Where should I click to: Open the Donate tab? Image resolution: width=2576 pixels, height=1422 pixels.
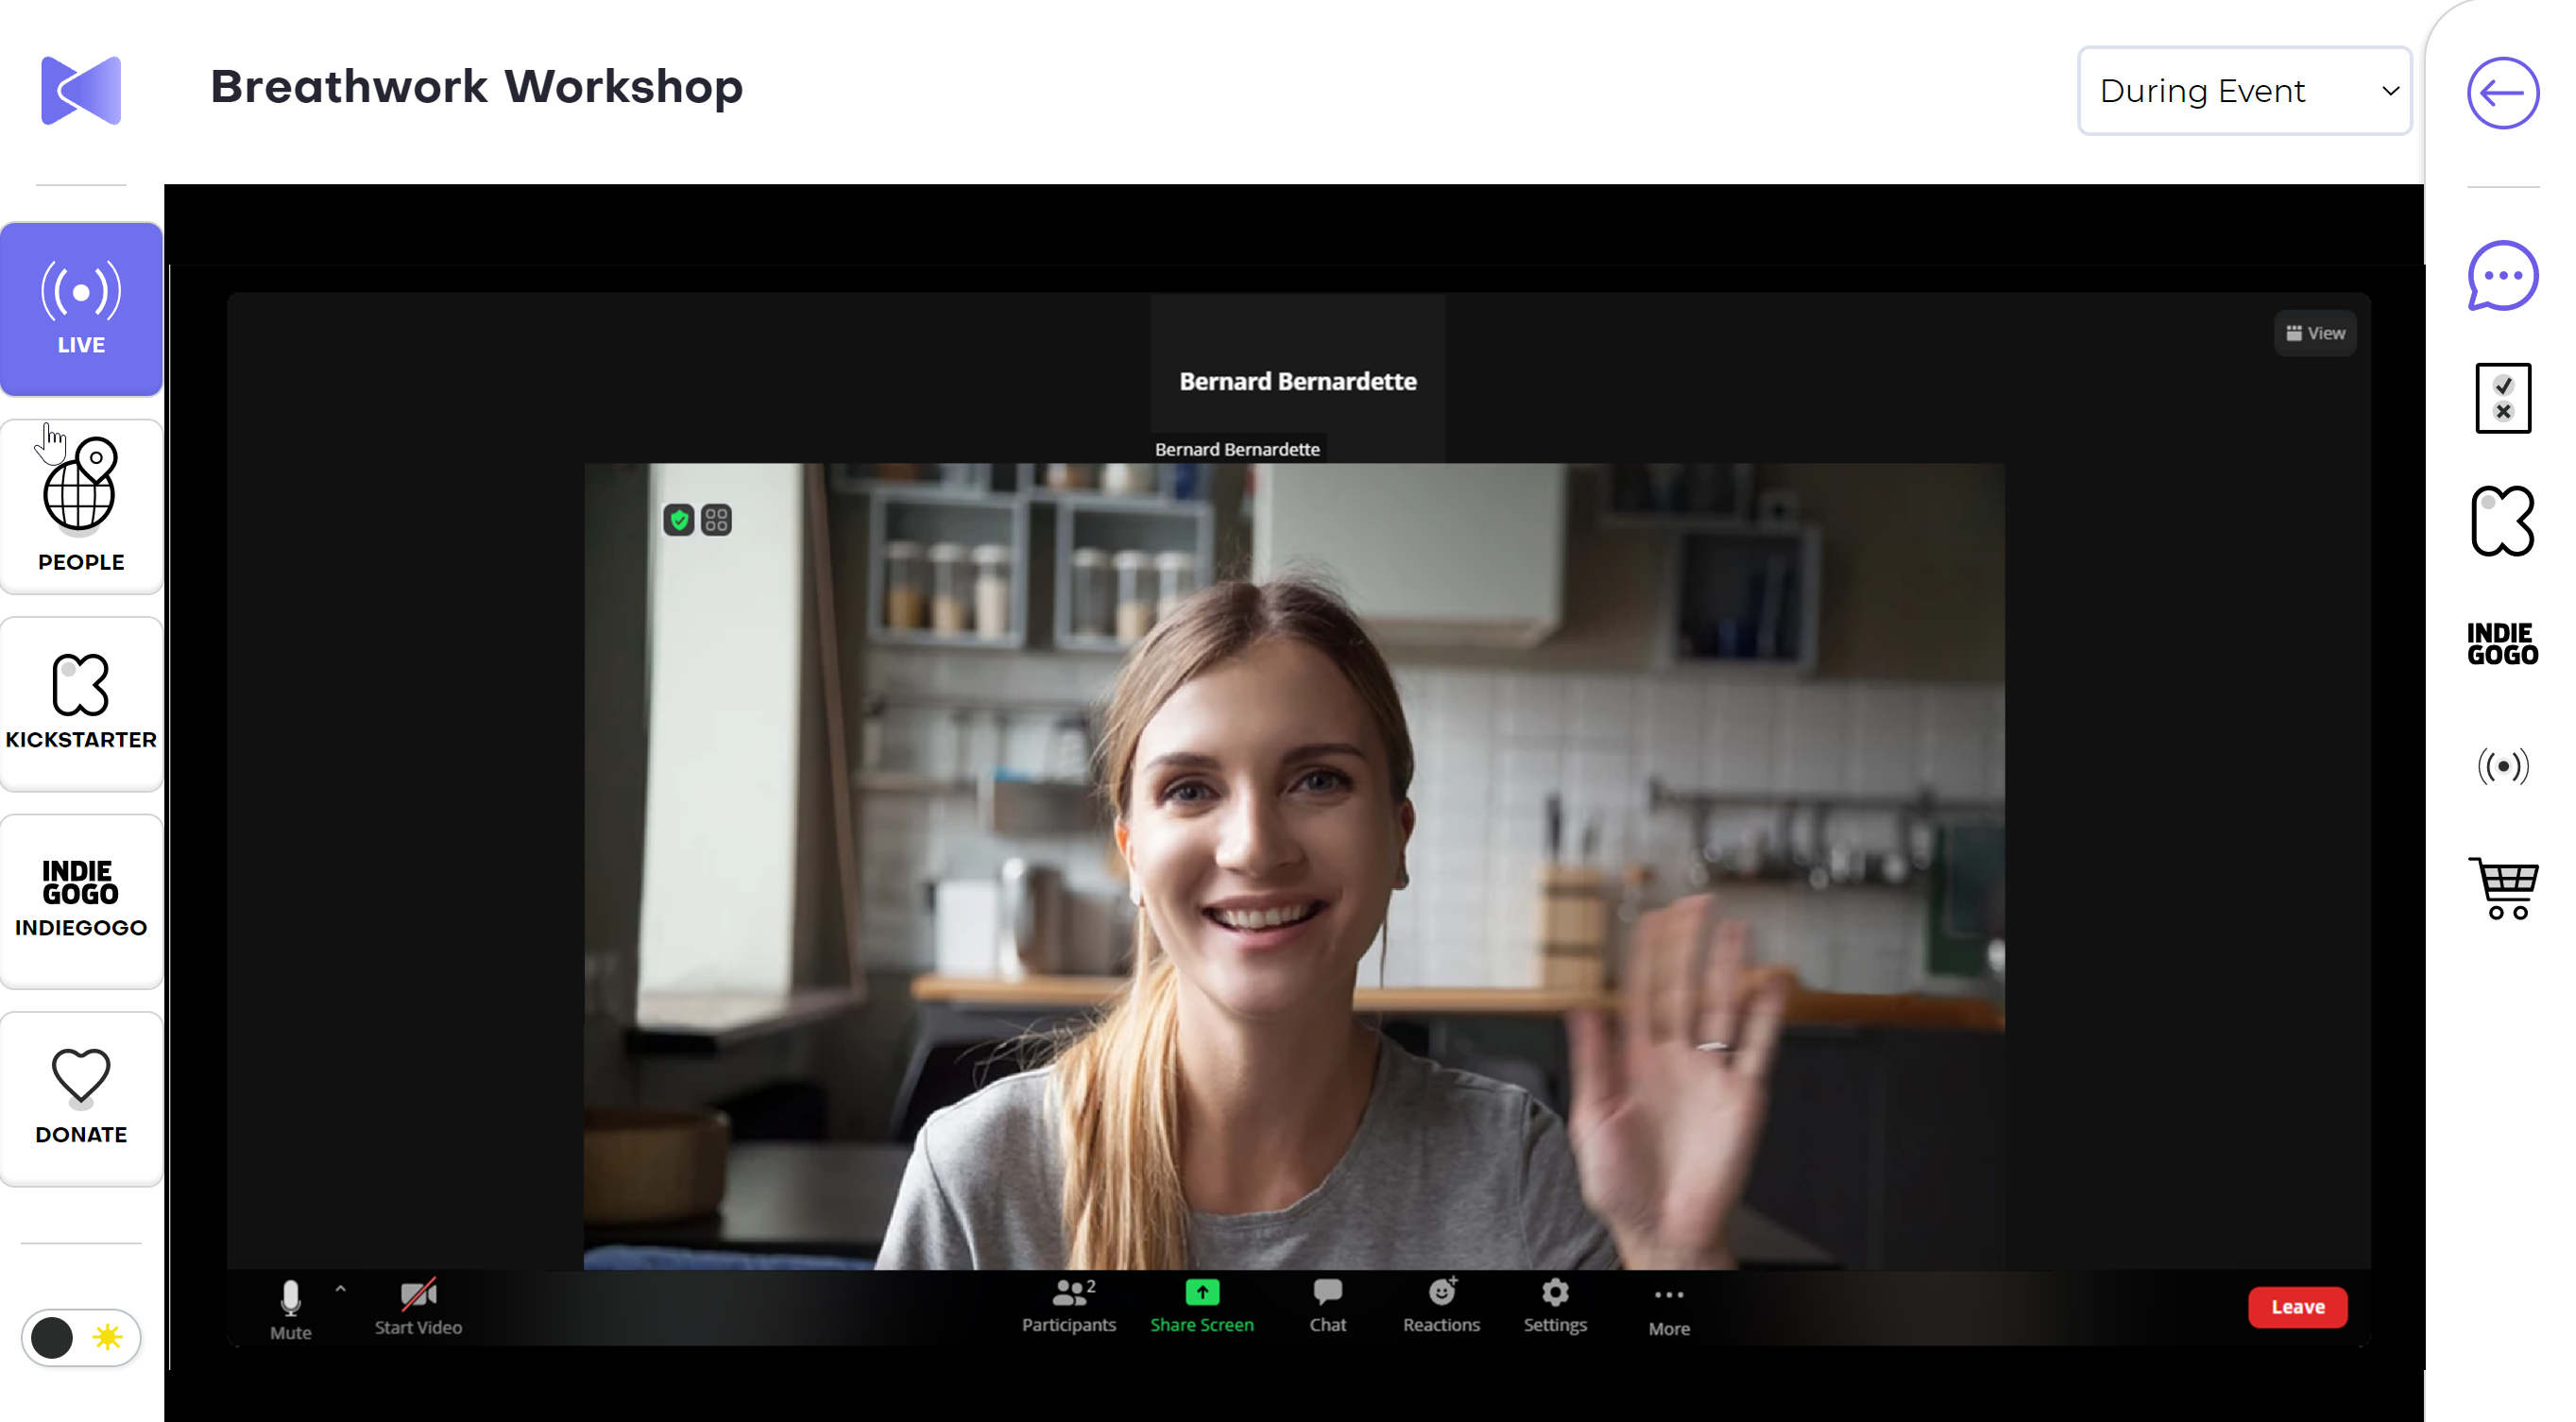81,1097
